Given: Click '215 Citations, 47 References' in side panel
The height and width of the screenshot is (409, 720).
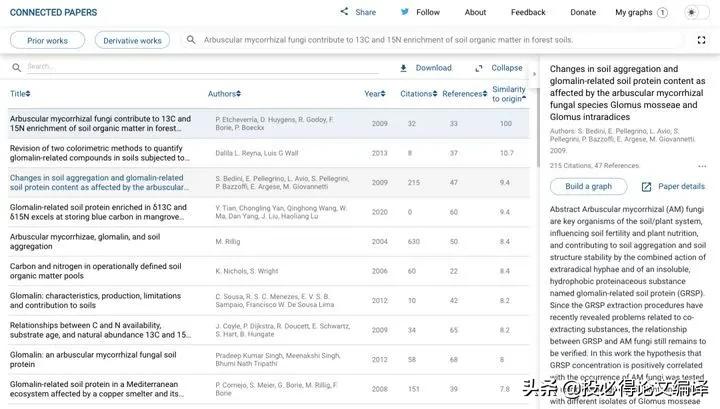Looking at the screenshot, I should pyautogui.click(x=594, y=165).
